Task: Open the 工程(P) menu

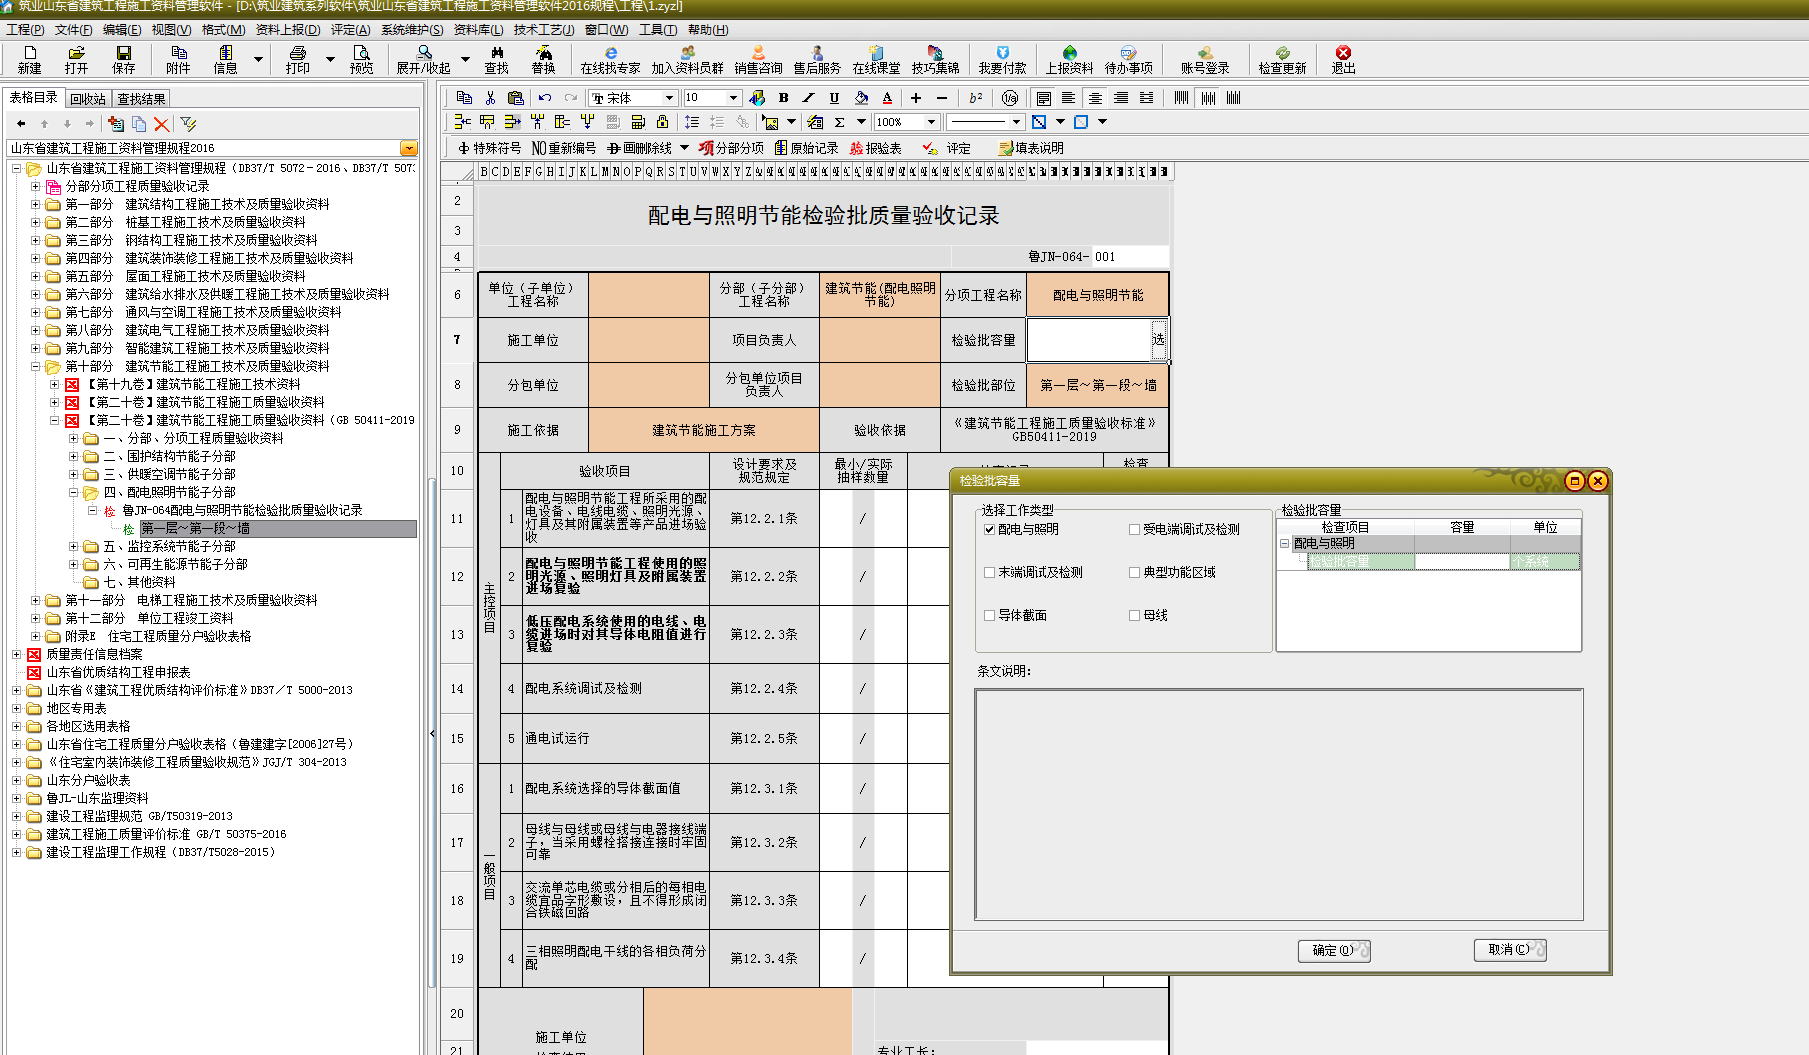Action: tap(25, 30)
